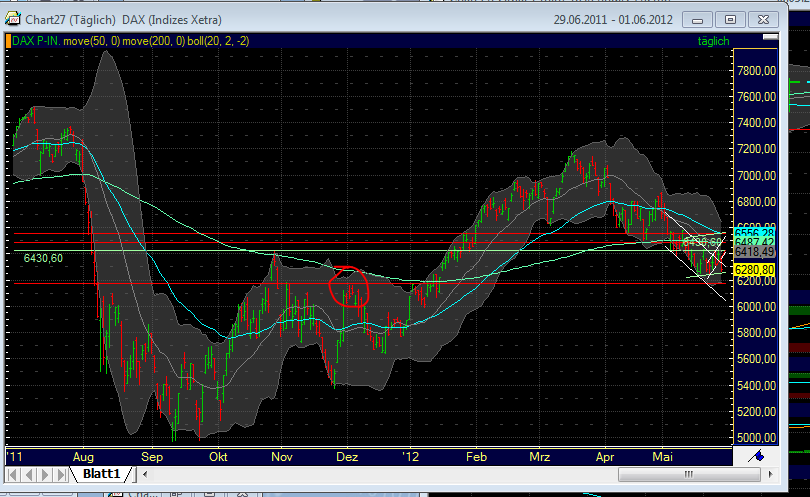Click the horizontal scrollbar thumb

[x=689, y=474]
